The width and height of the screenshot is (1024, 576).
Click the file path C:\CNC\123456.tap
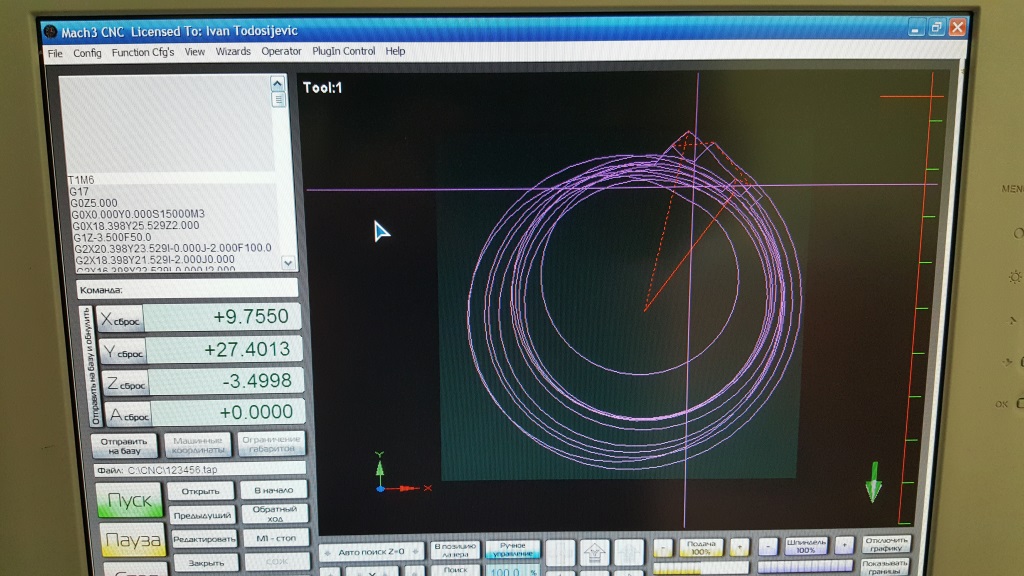tap(172, 470)
